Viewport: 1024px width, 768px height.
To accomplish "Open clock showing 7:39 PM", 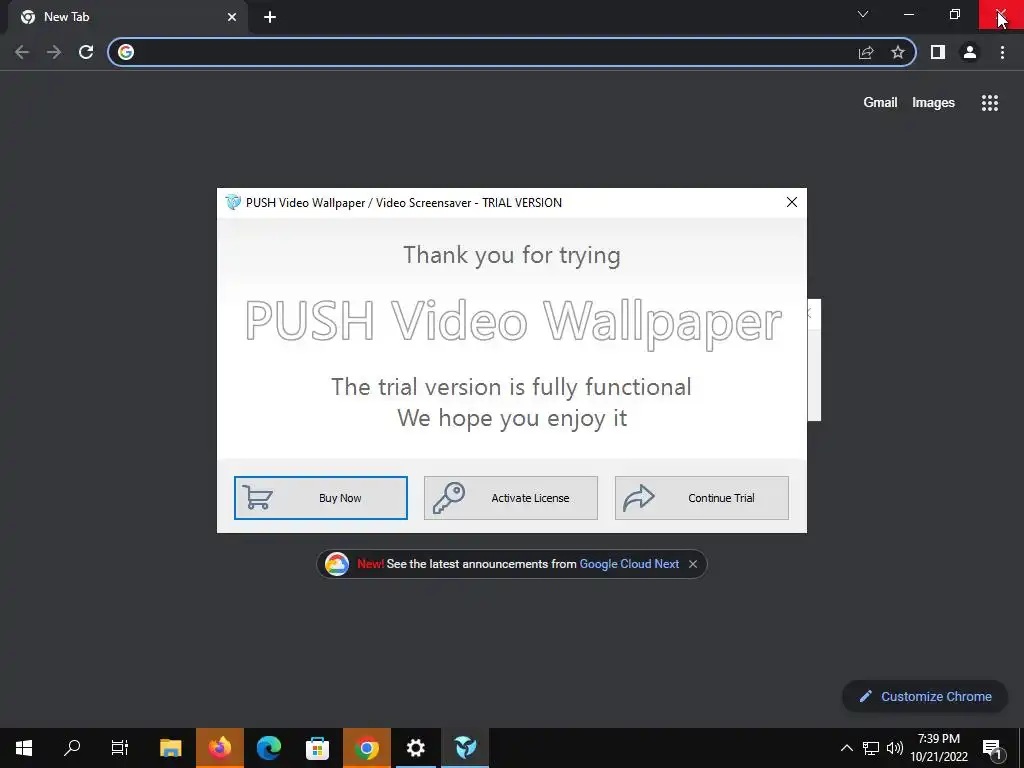I will [x=939, y=748].
